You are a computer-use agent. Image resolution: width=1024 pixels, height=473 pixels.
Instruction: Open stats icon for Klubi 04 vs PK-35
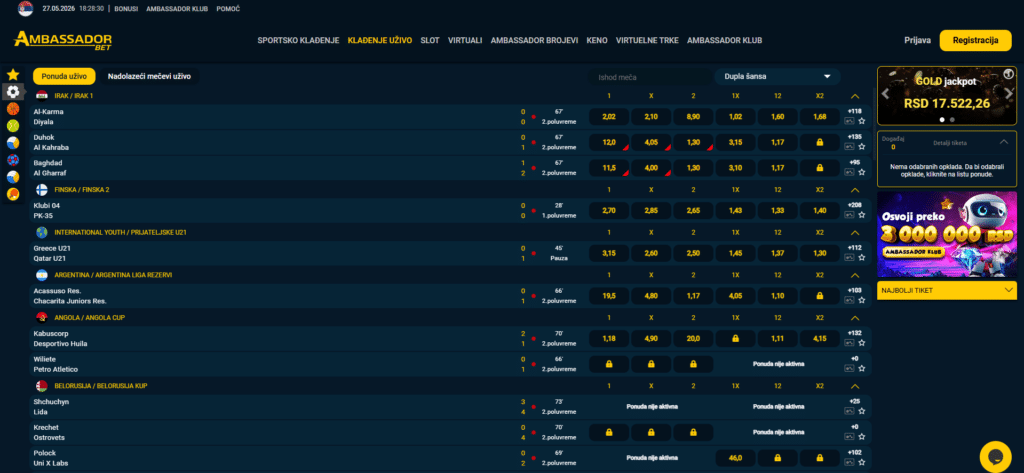click(849, 215)
